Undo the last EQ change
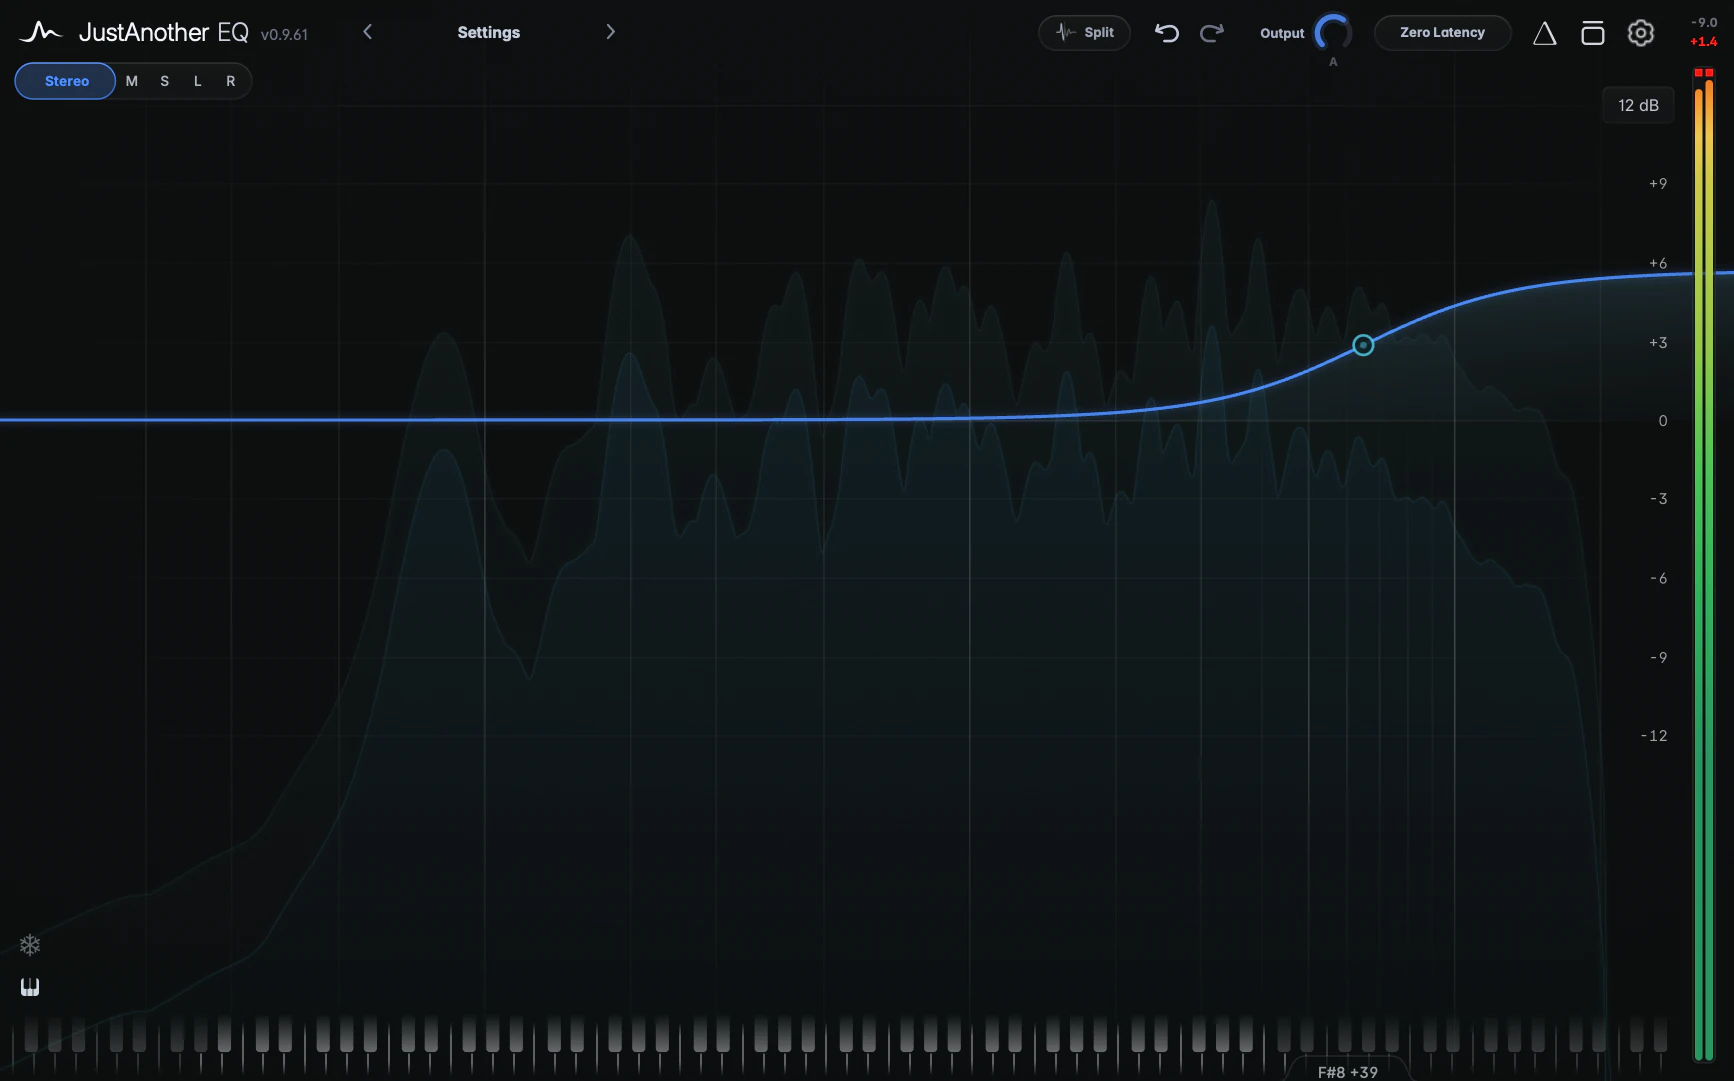 [x=1166, y=33]
